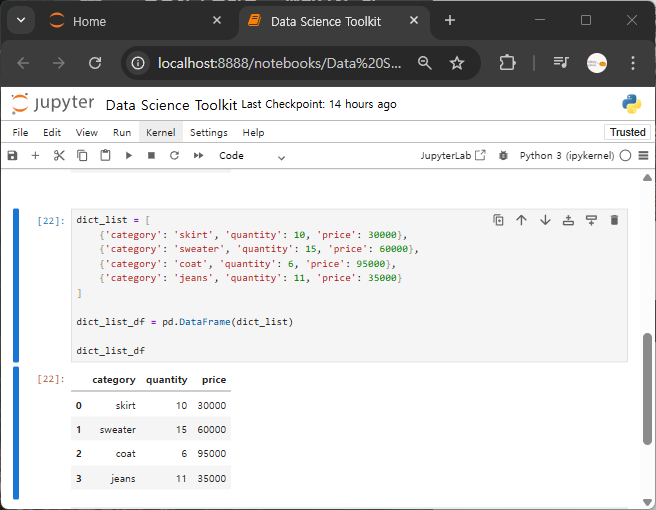Open the File menu

click(x=20, y=133)
